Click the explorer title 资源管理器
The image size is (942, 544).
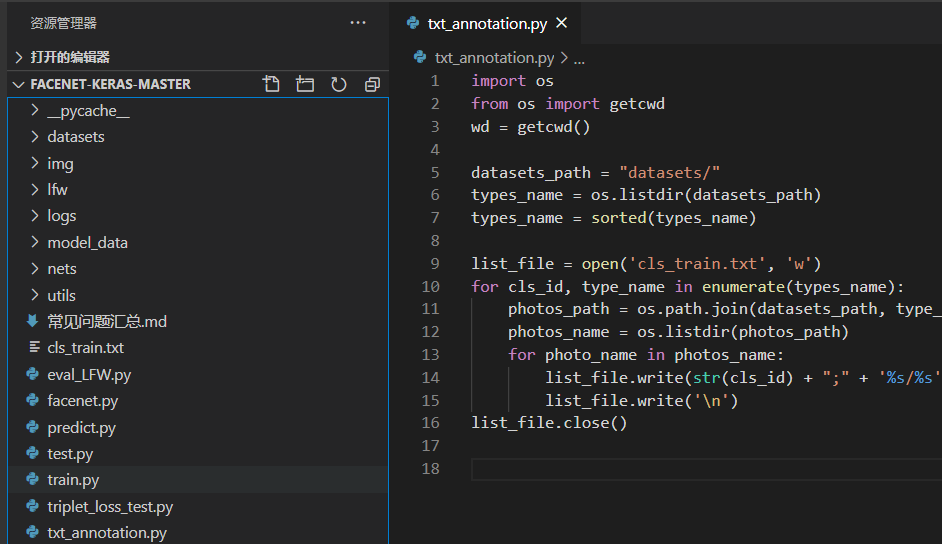tap(64, 23)
